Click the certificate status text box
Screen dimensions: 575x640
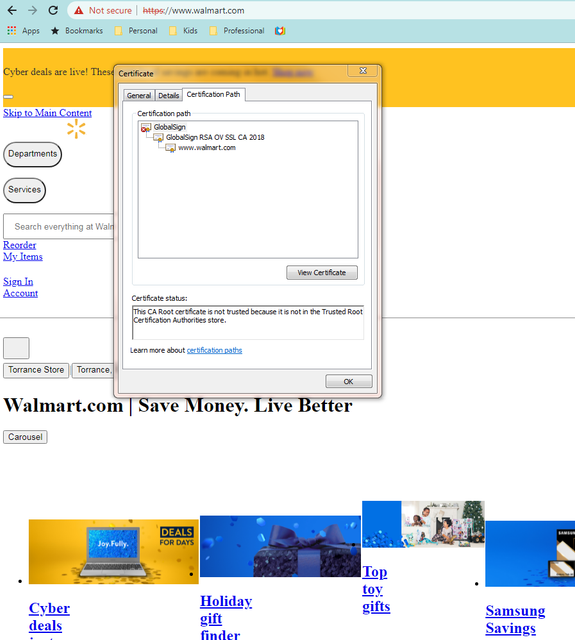coord(248,322)
